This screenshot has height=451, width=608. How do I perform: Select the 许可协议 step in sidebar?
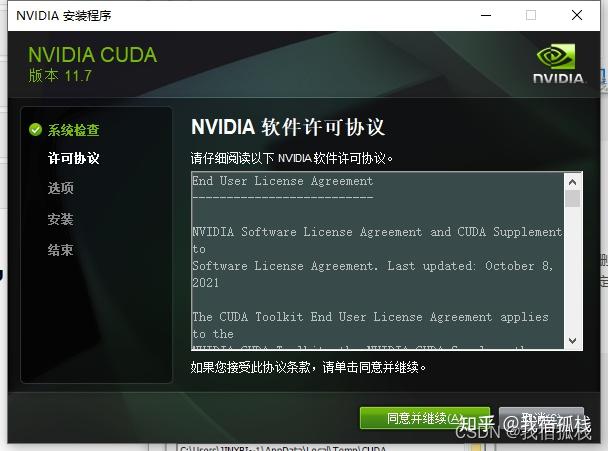click(74, 158)
